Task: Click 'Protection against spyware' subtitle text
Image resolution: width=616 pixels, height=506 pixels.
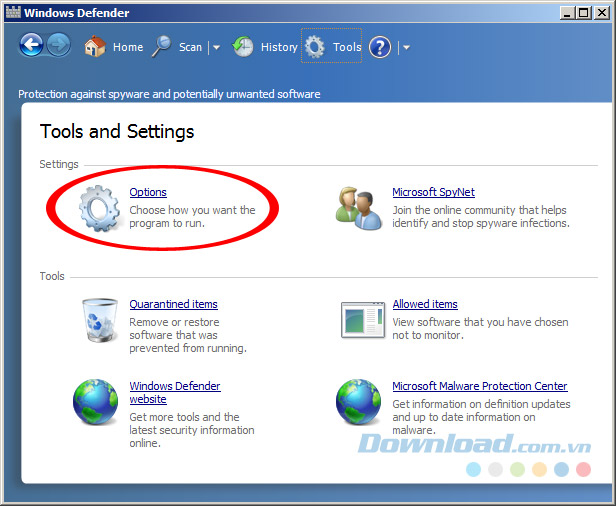Action: tap(169, 94)
